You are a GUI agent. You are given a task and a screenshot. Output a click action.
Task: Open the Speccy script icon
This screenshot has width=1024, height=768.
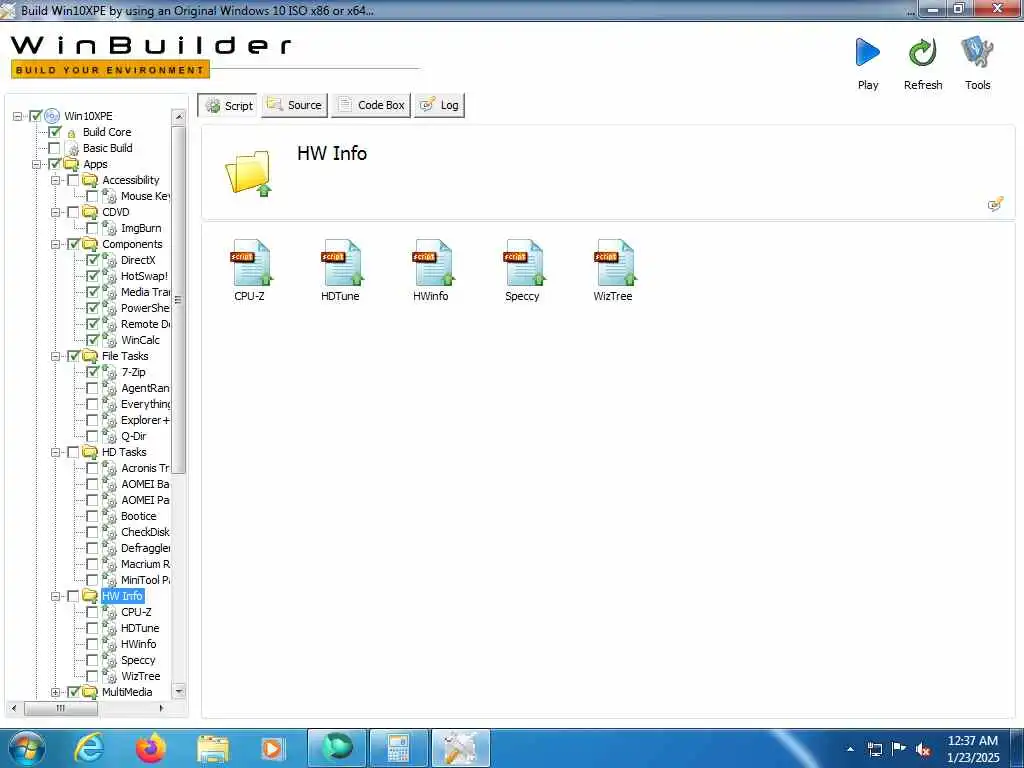pyautogui.click(x=523, y=263)
